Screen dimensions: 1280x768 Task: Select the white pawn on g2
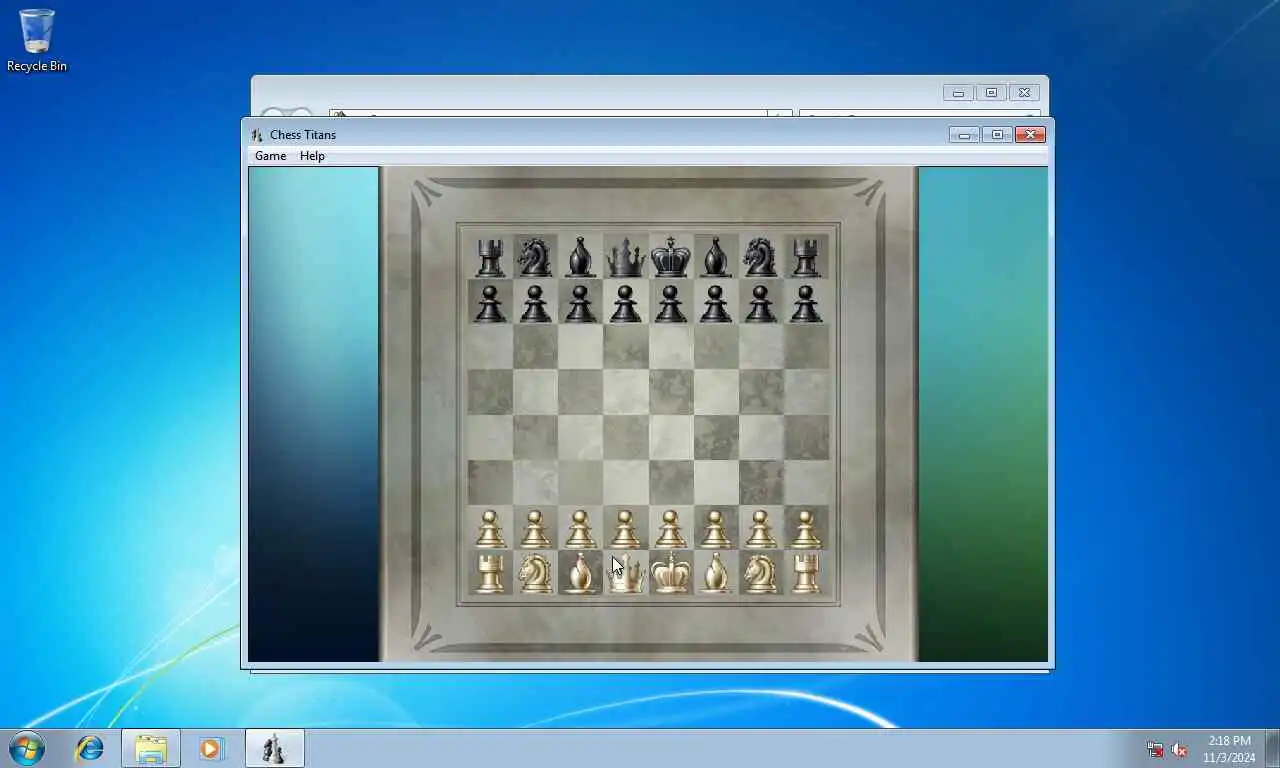[x=761, y=529]
